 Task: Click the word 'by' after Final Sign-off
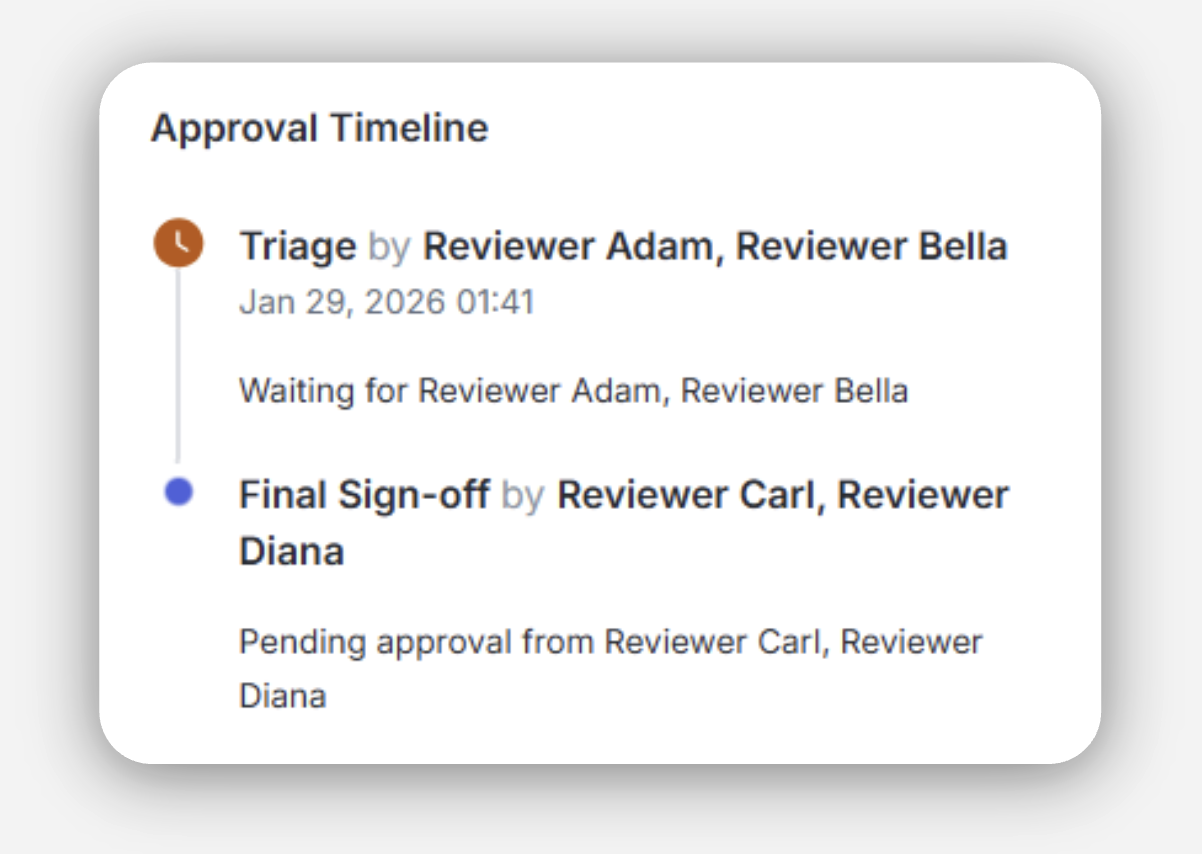point(522,494)
